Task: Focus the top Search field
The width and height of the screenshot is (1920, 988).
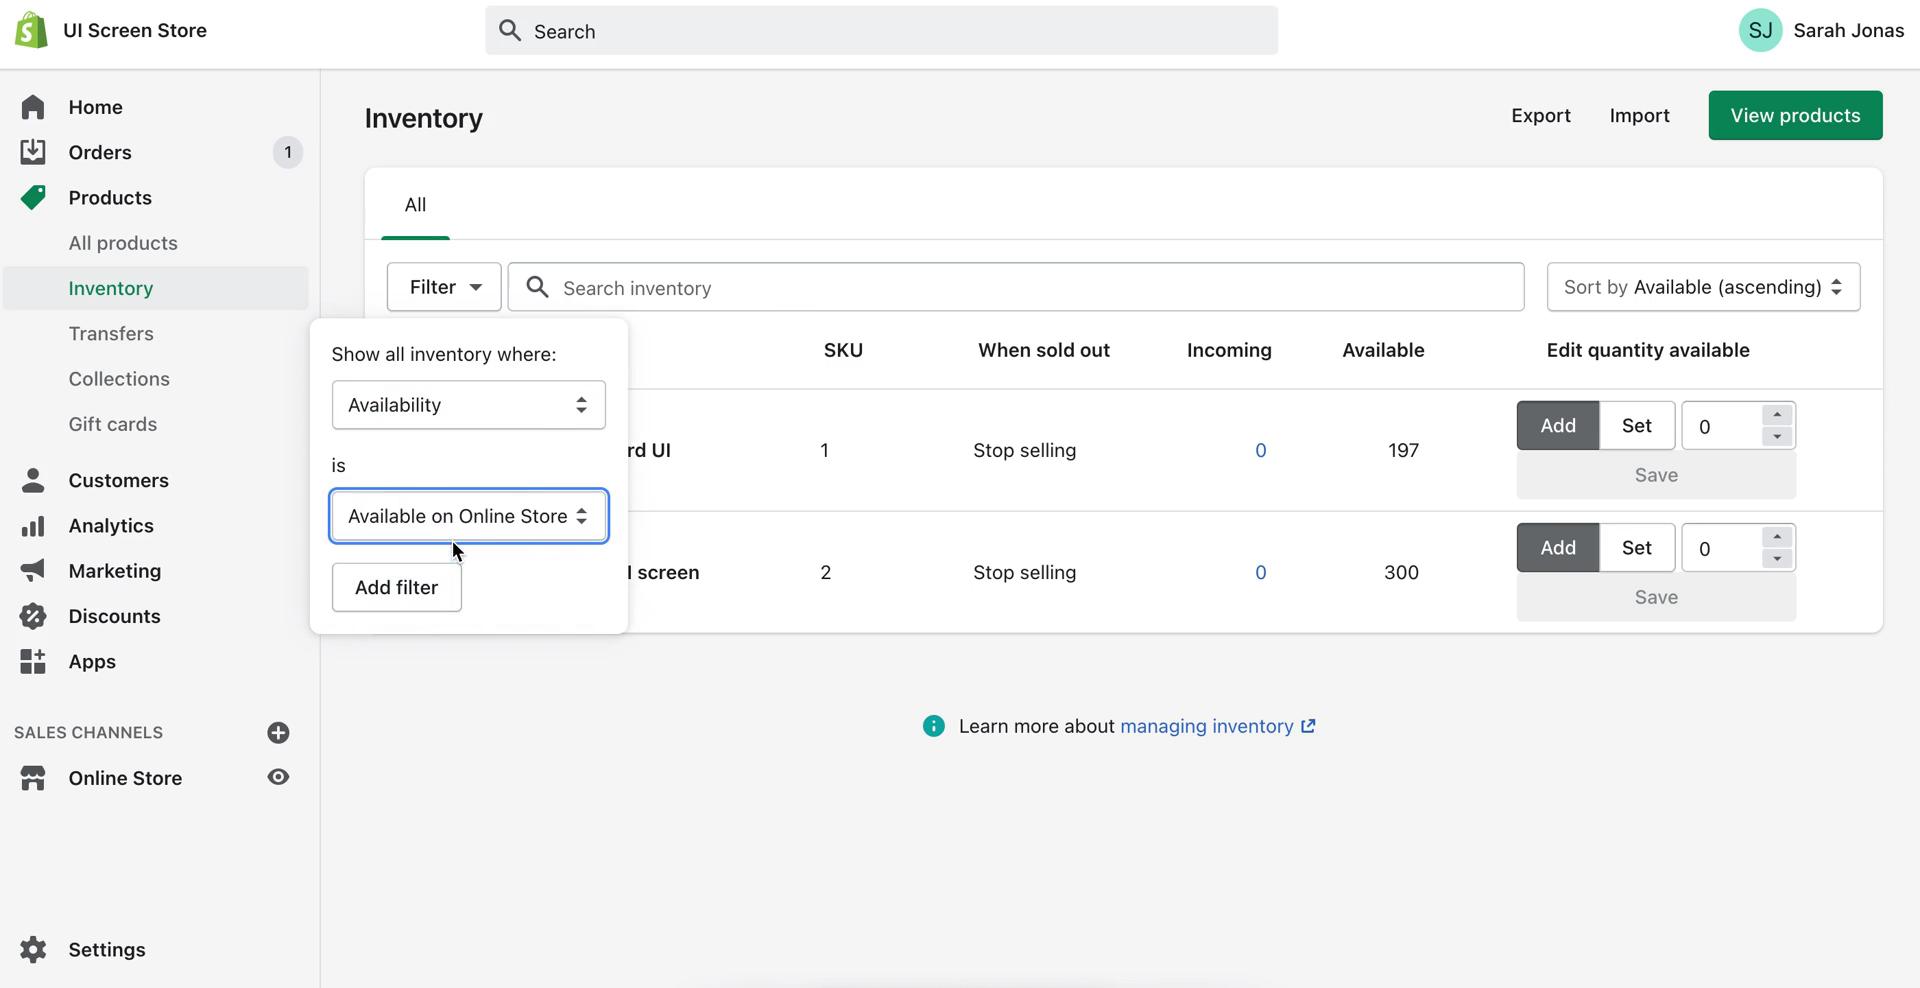Action: [881, 31]
